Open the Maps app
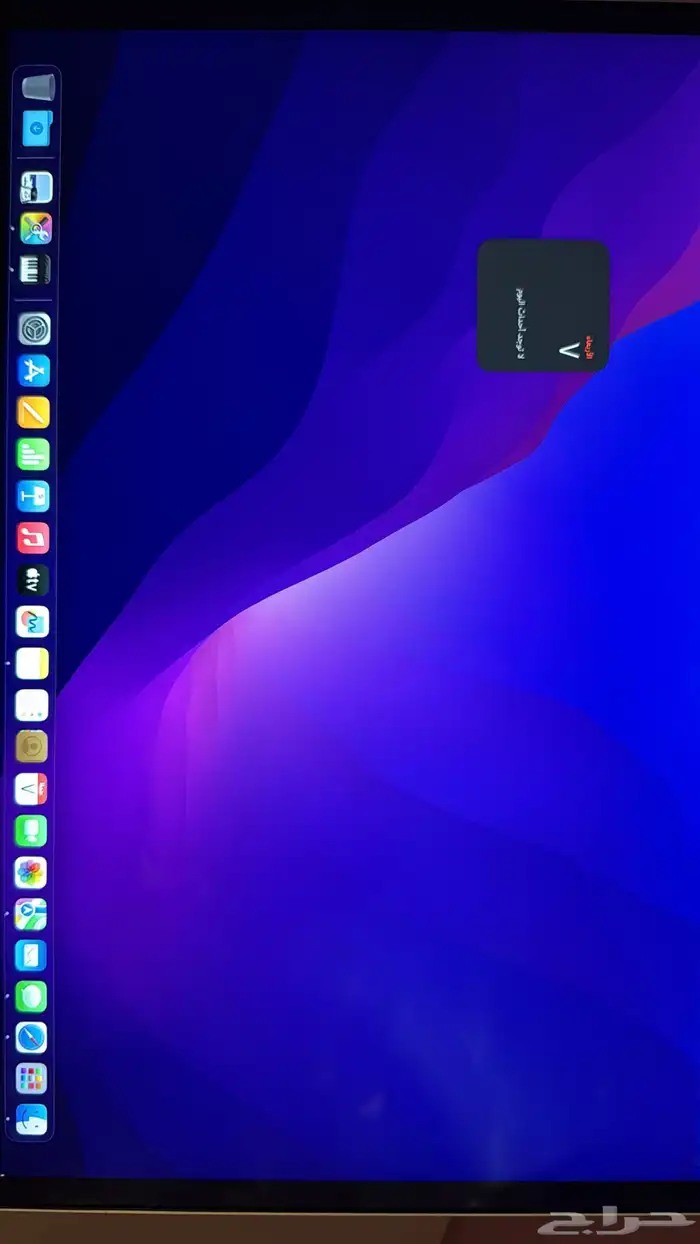The image size is (700, 1244). [x=31, y=914]
